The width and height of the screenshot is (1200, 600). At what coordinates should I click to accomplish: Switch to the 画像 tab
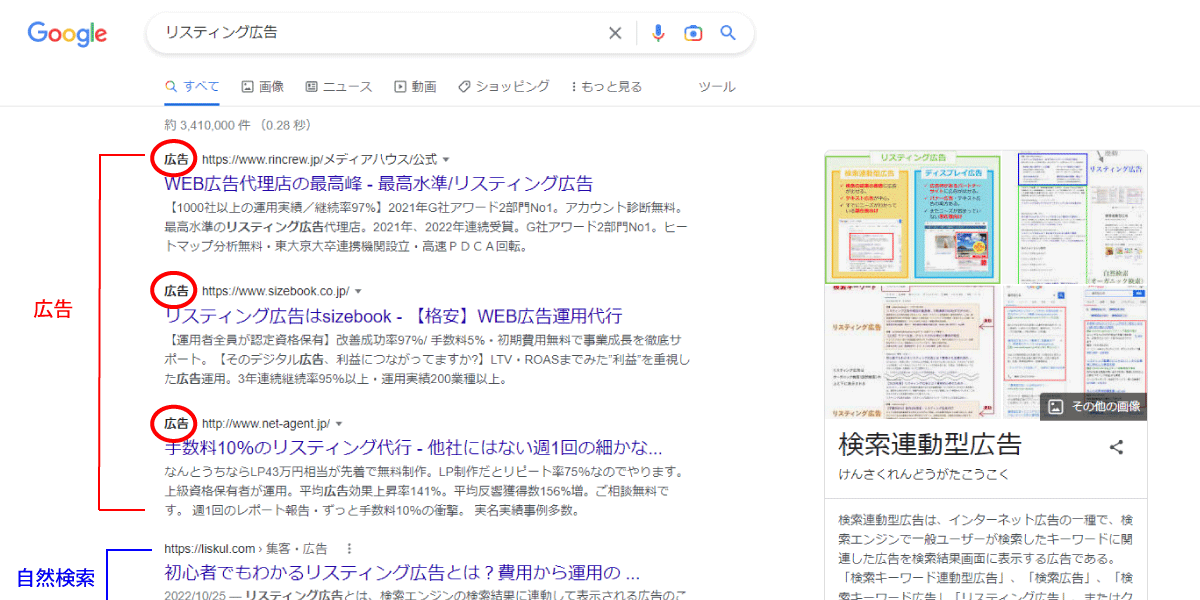coord(263,87)
